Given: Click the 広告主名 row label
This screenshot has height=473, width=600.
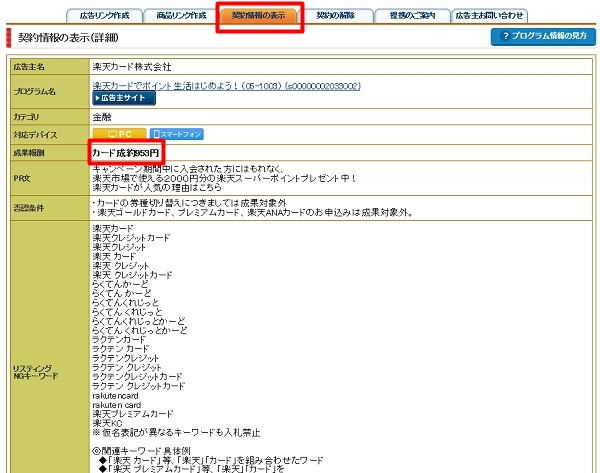Looking at the screenshot, I should coord(29,67).
